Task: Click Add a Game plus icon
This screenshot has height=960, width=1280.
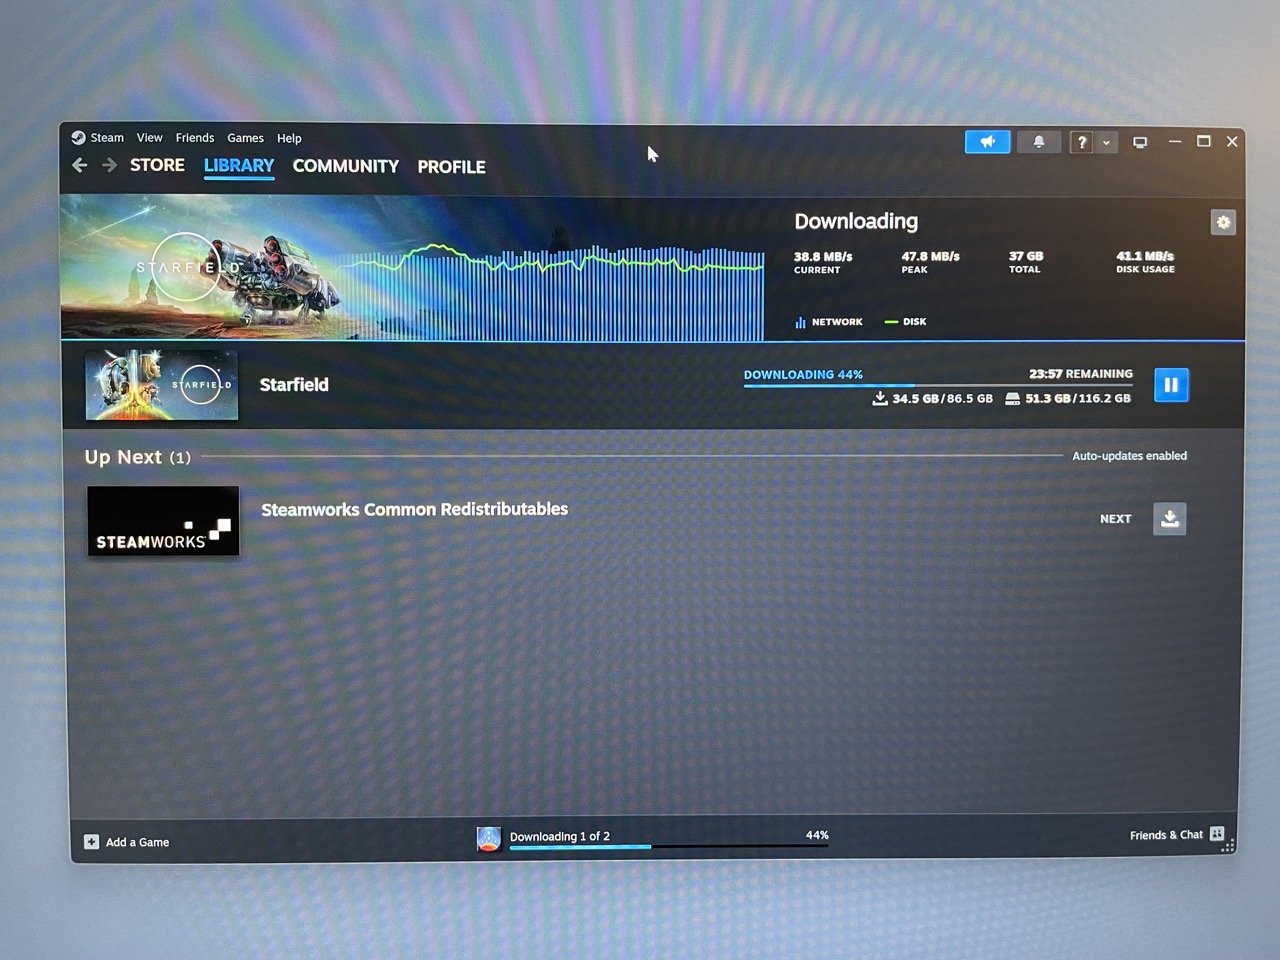Action: 91,842
